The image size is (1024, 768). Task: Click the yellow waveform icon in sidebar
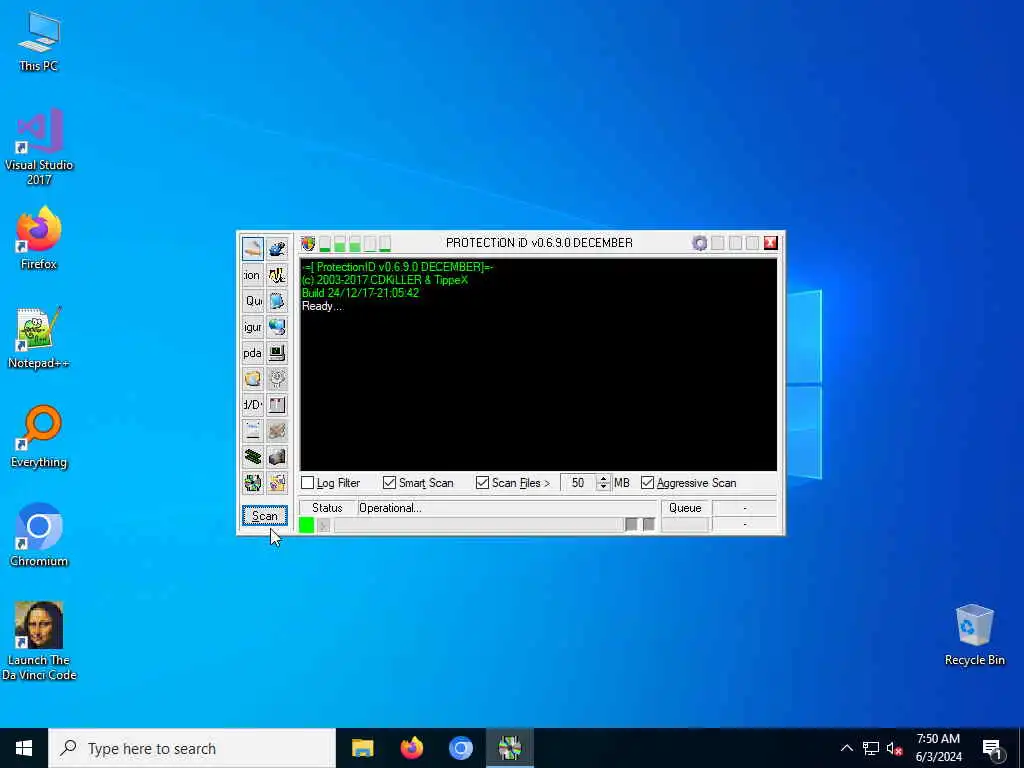pyautogui.click(x=277, y=275)
